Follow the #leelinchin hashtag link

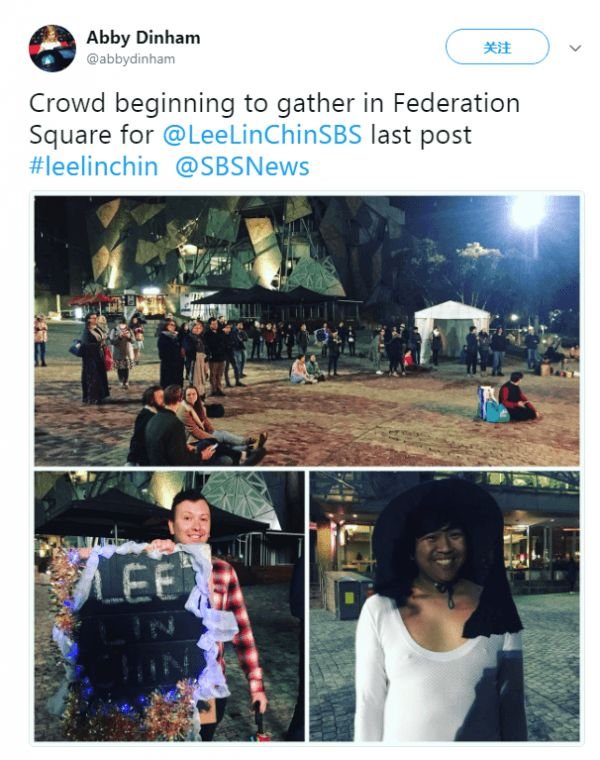click(x=94, y=166)
